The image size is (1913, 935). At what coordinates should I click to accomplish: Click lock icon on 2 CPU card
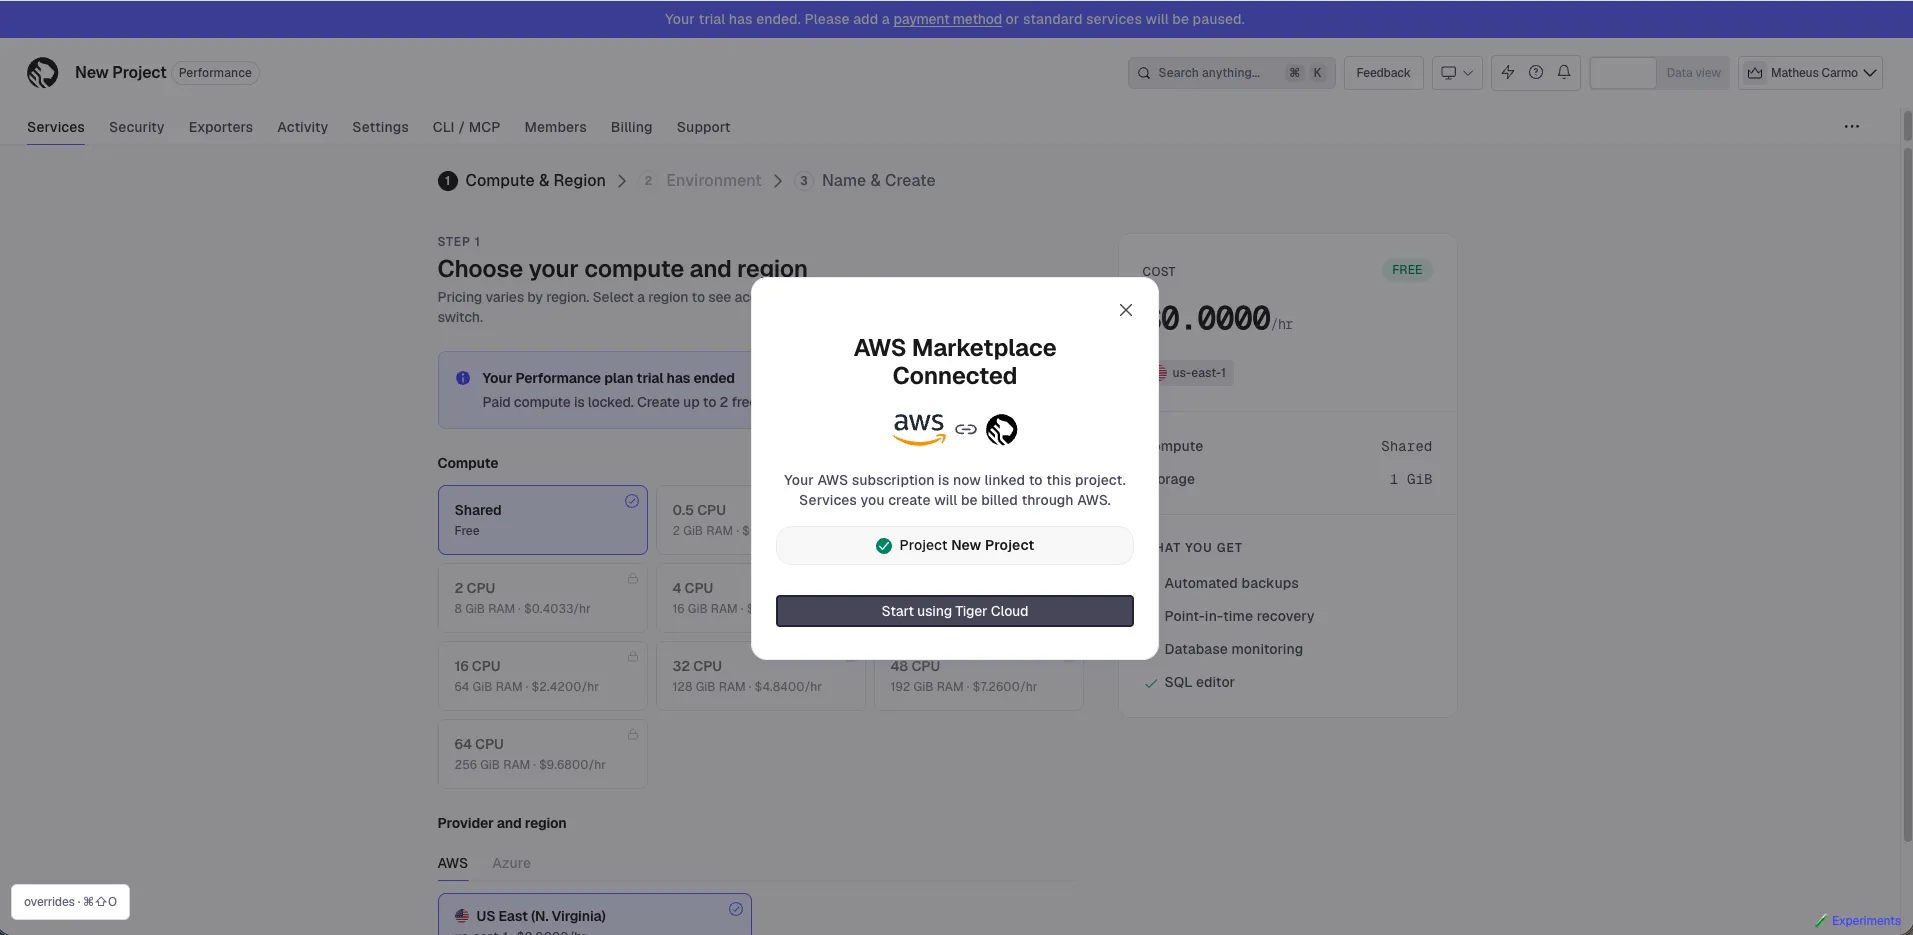pos(632,579)
